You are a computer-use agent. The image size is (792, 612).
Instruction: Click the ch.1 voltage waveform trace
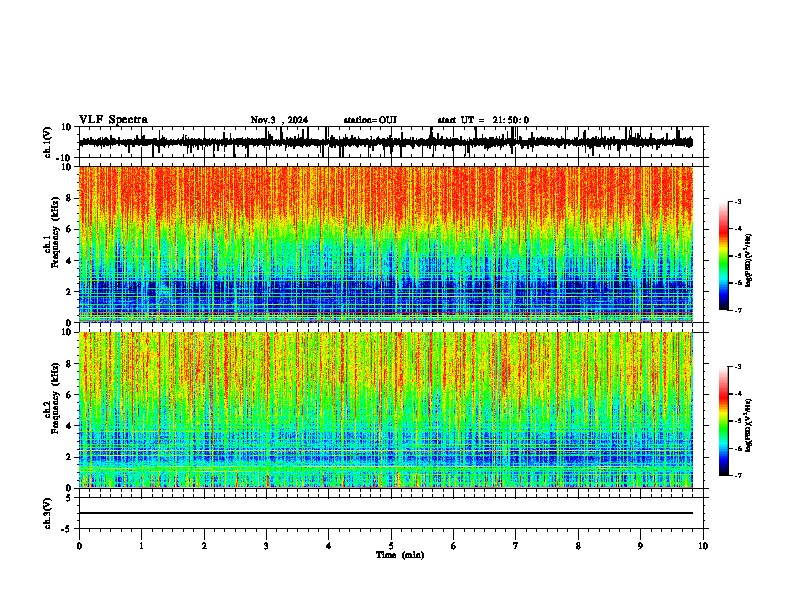[386, 142]
